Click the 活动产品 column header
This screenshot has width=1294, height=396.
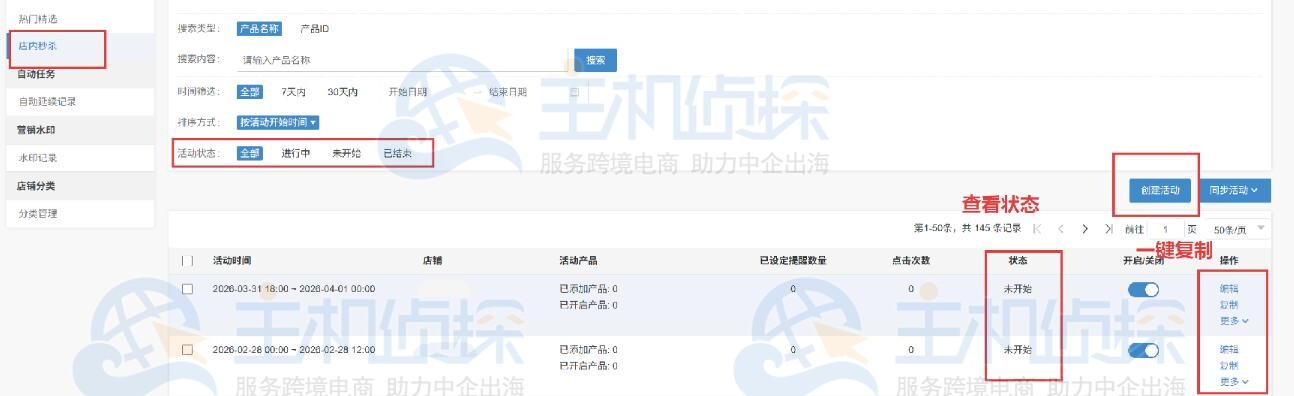point(579,260)
